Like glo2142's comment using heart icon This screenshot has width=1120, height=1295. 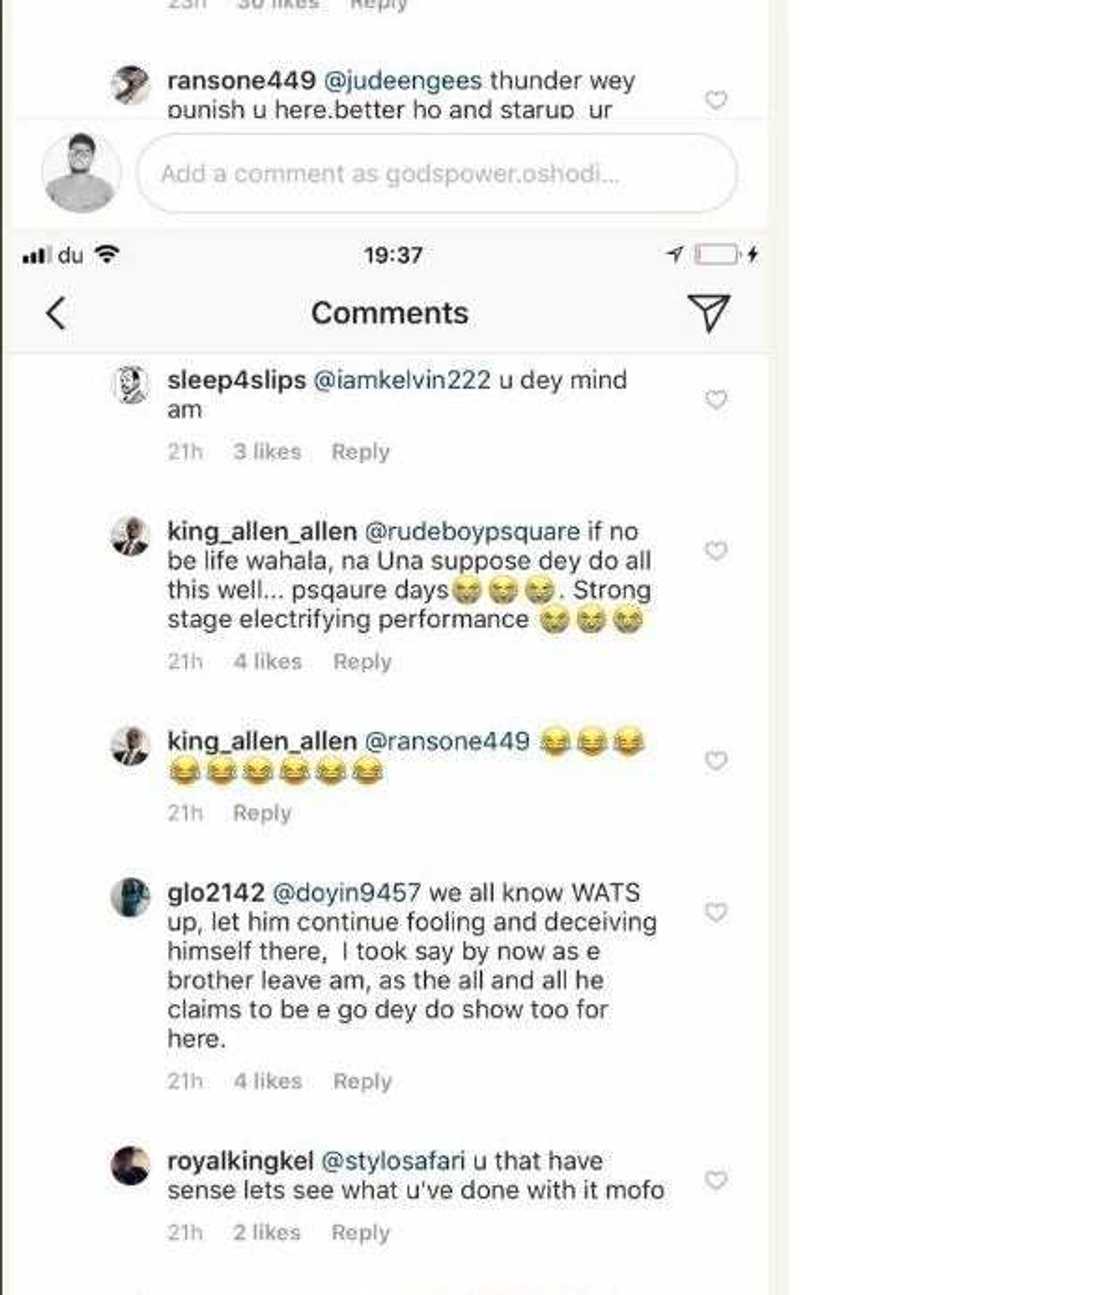tap(716, 912)
